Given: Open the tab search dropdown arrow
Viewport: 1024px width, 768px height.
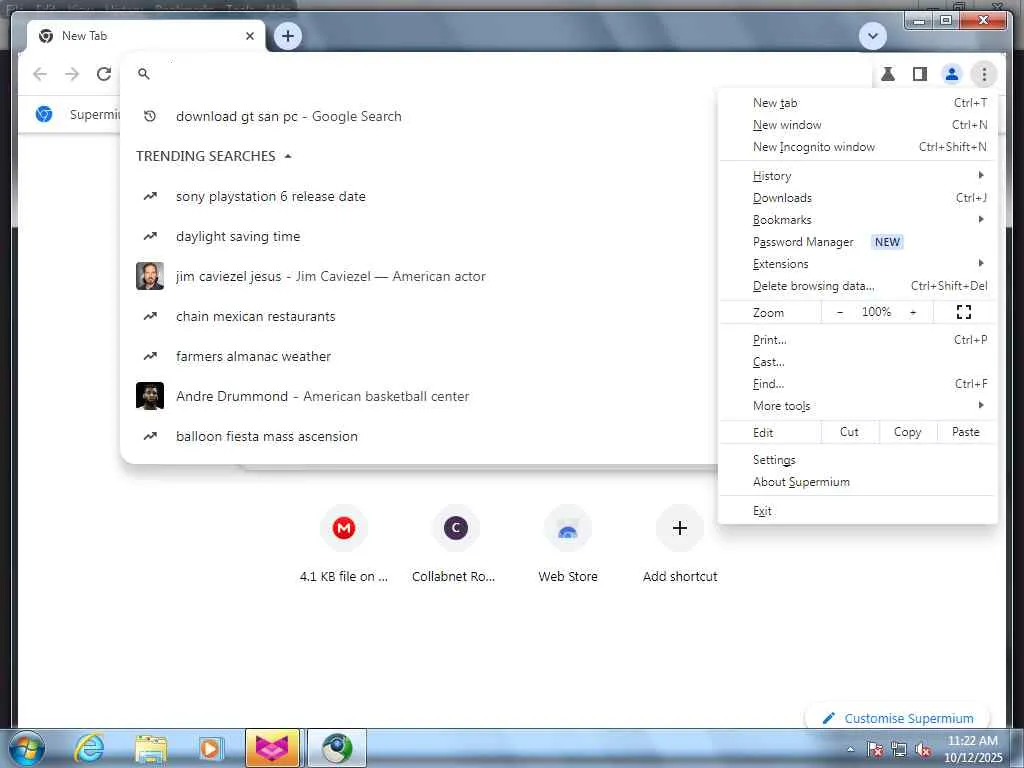Looking at the screenshot, I should (x=872, y=36).
